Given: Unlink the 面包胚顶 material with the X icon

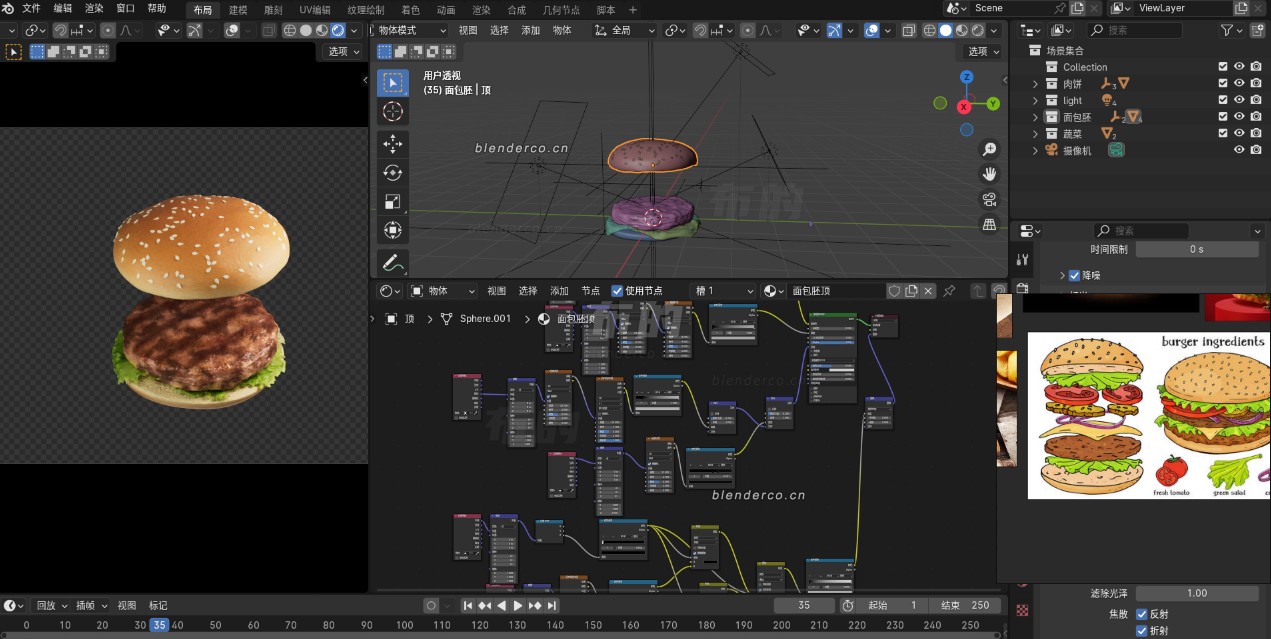Looking at the screenshot, I should 928,291.
